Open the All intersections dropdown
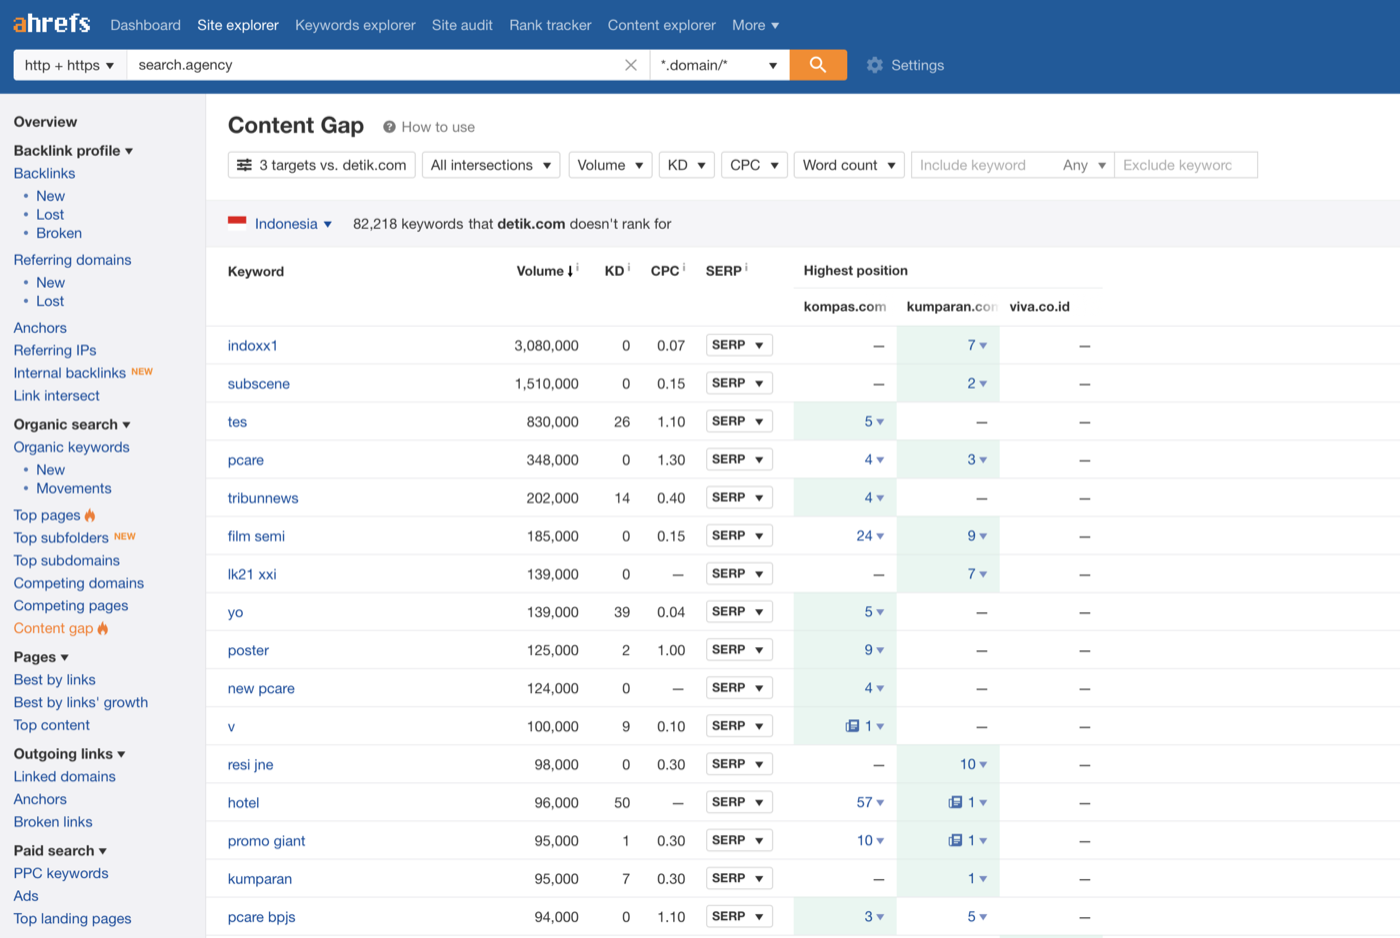The height and width of the screenshot is (938, 1400). point(491,165)
